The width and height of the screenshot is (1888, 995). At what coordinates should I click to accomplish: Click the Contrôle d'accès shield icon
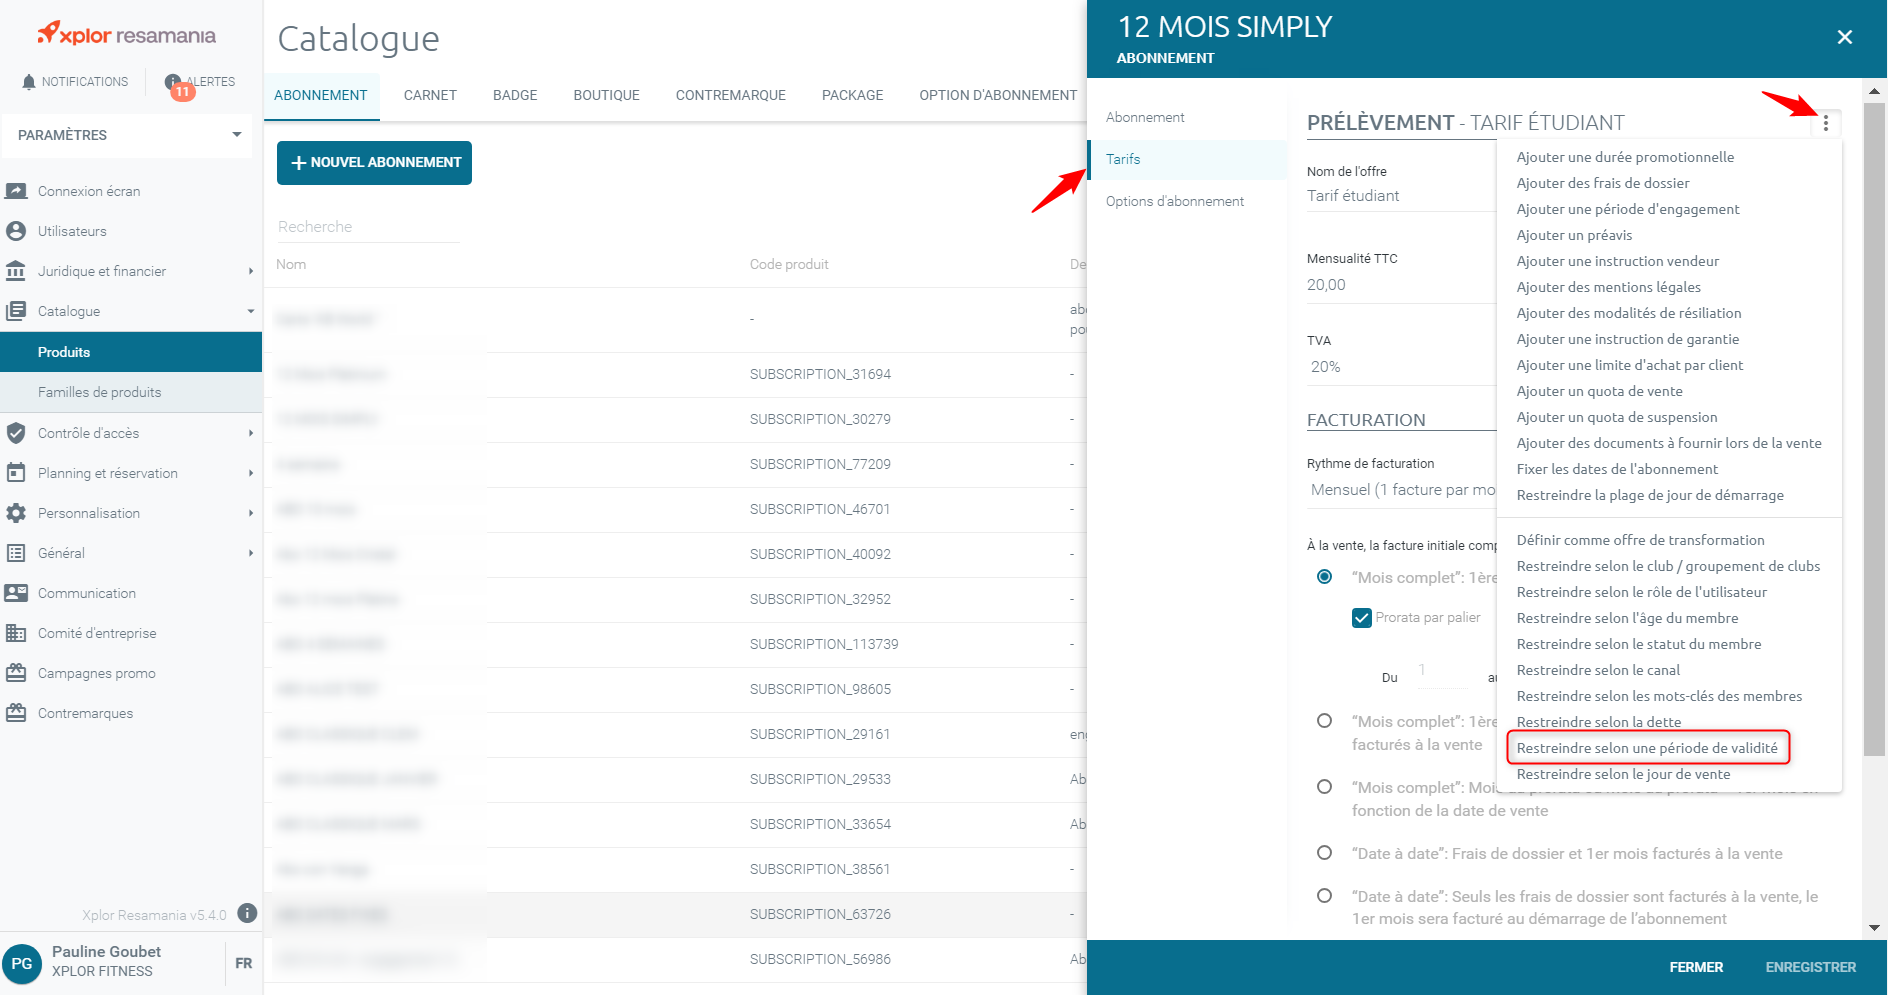pyautogui.click(x=16, y=433)
